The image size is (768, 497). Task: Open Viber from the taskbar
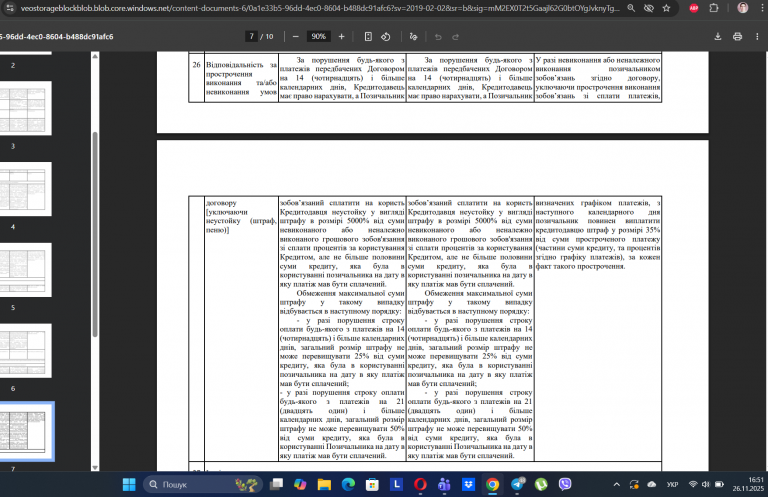(565, 484)
